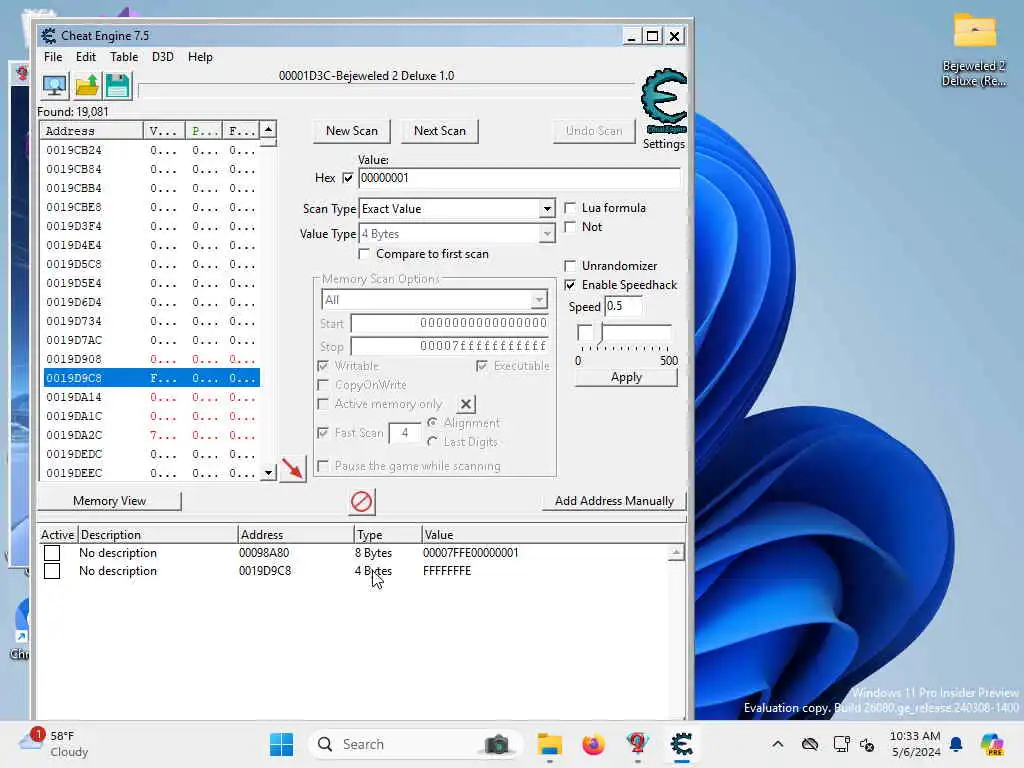Open the Edit menu

(x=86, y=57)
